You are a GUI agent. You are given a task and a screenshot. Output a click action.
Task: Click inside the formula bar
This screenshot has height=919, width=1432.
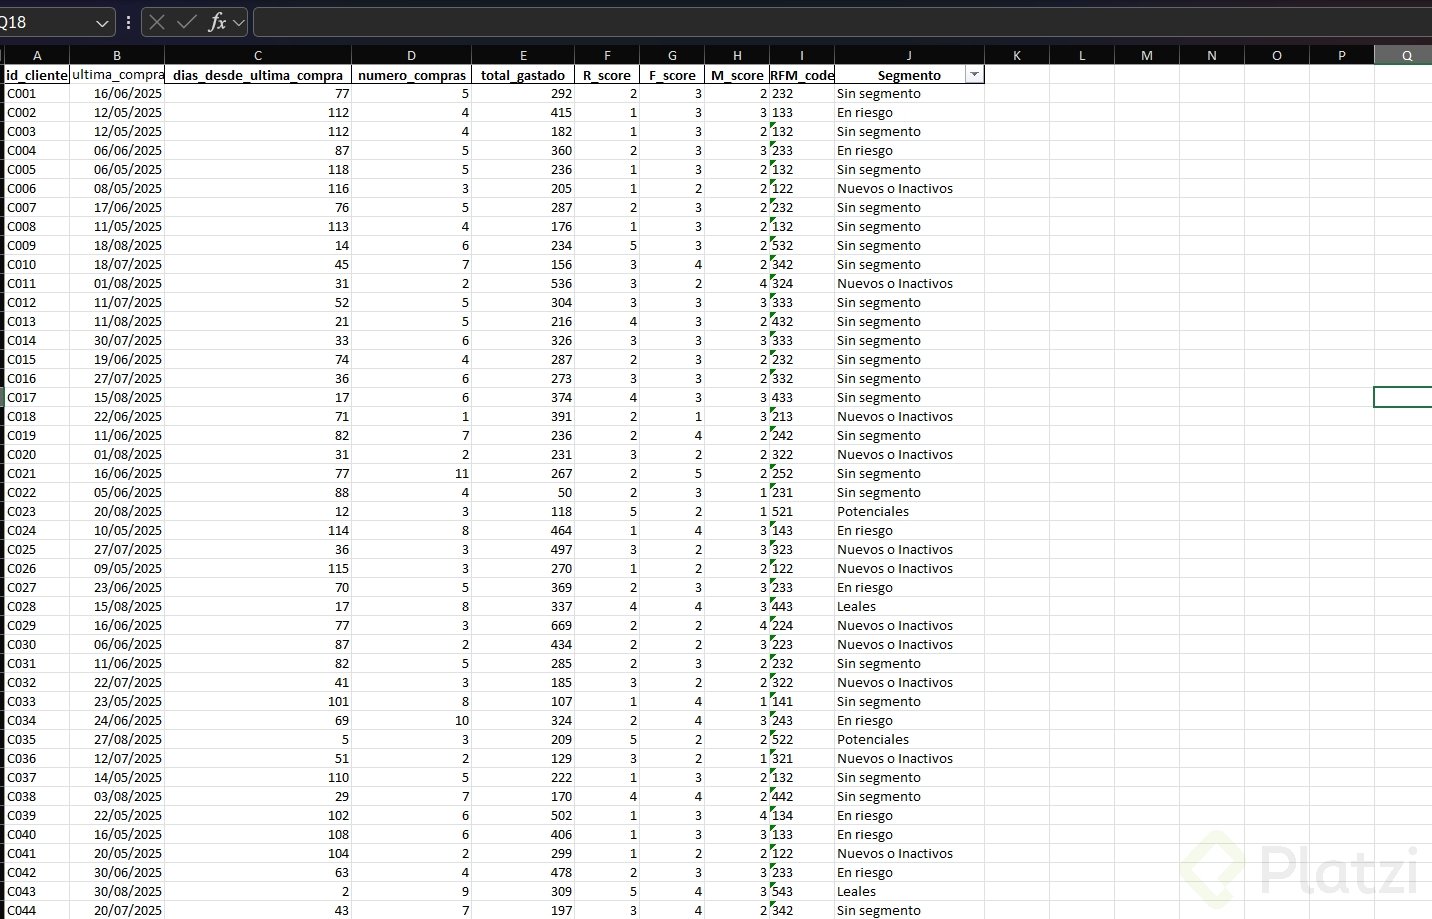(842, 22)
